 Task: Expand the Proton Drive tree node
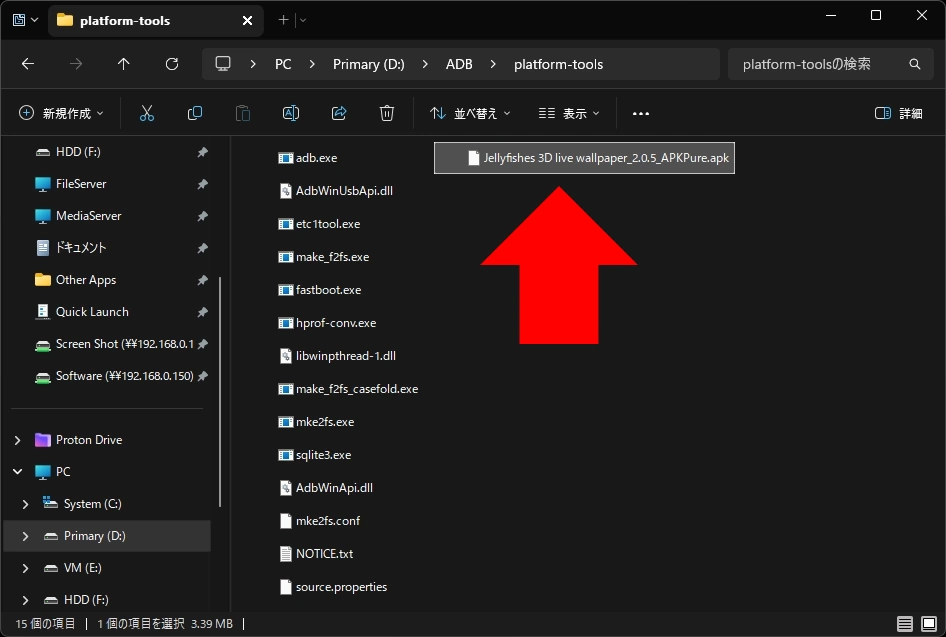(17, 440)
